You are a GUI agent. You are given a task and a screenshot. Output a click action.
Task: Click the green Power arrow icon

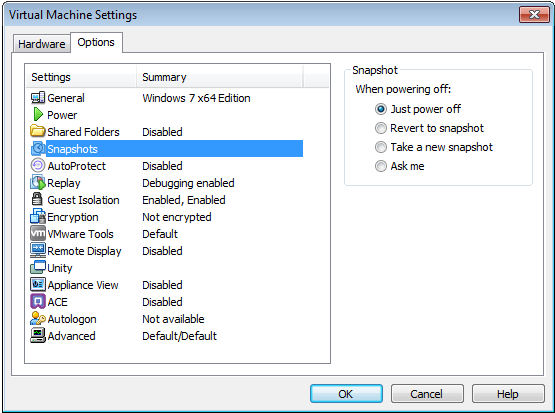tap(38, 115)
